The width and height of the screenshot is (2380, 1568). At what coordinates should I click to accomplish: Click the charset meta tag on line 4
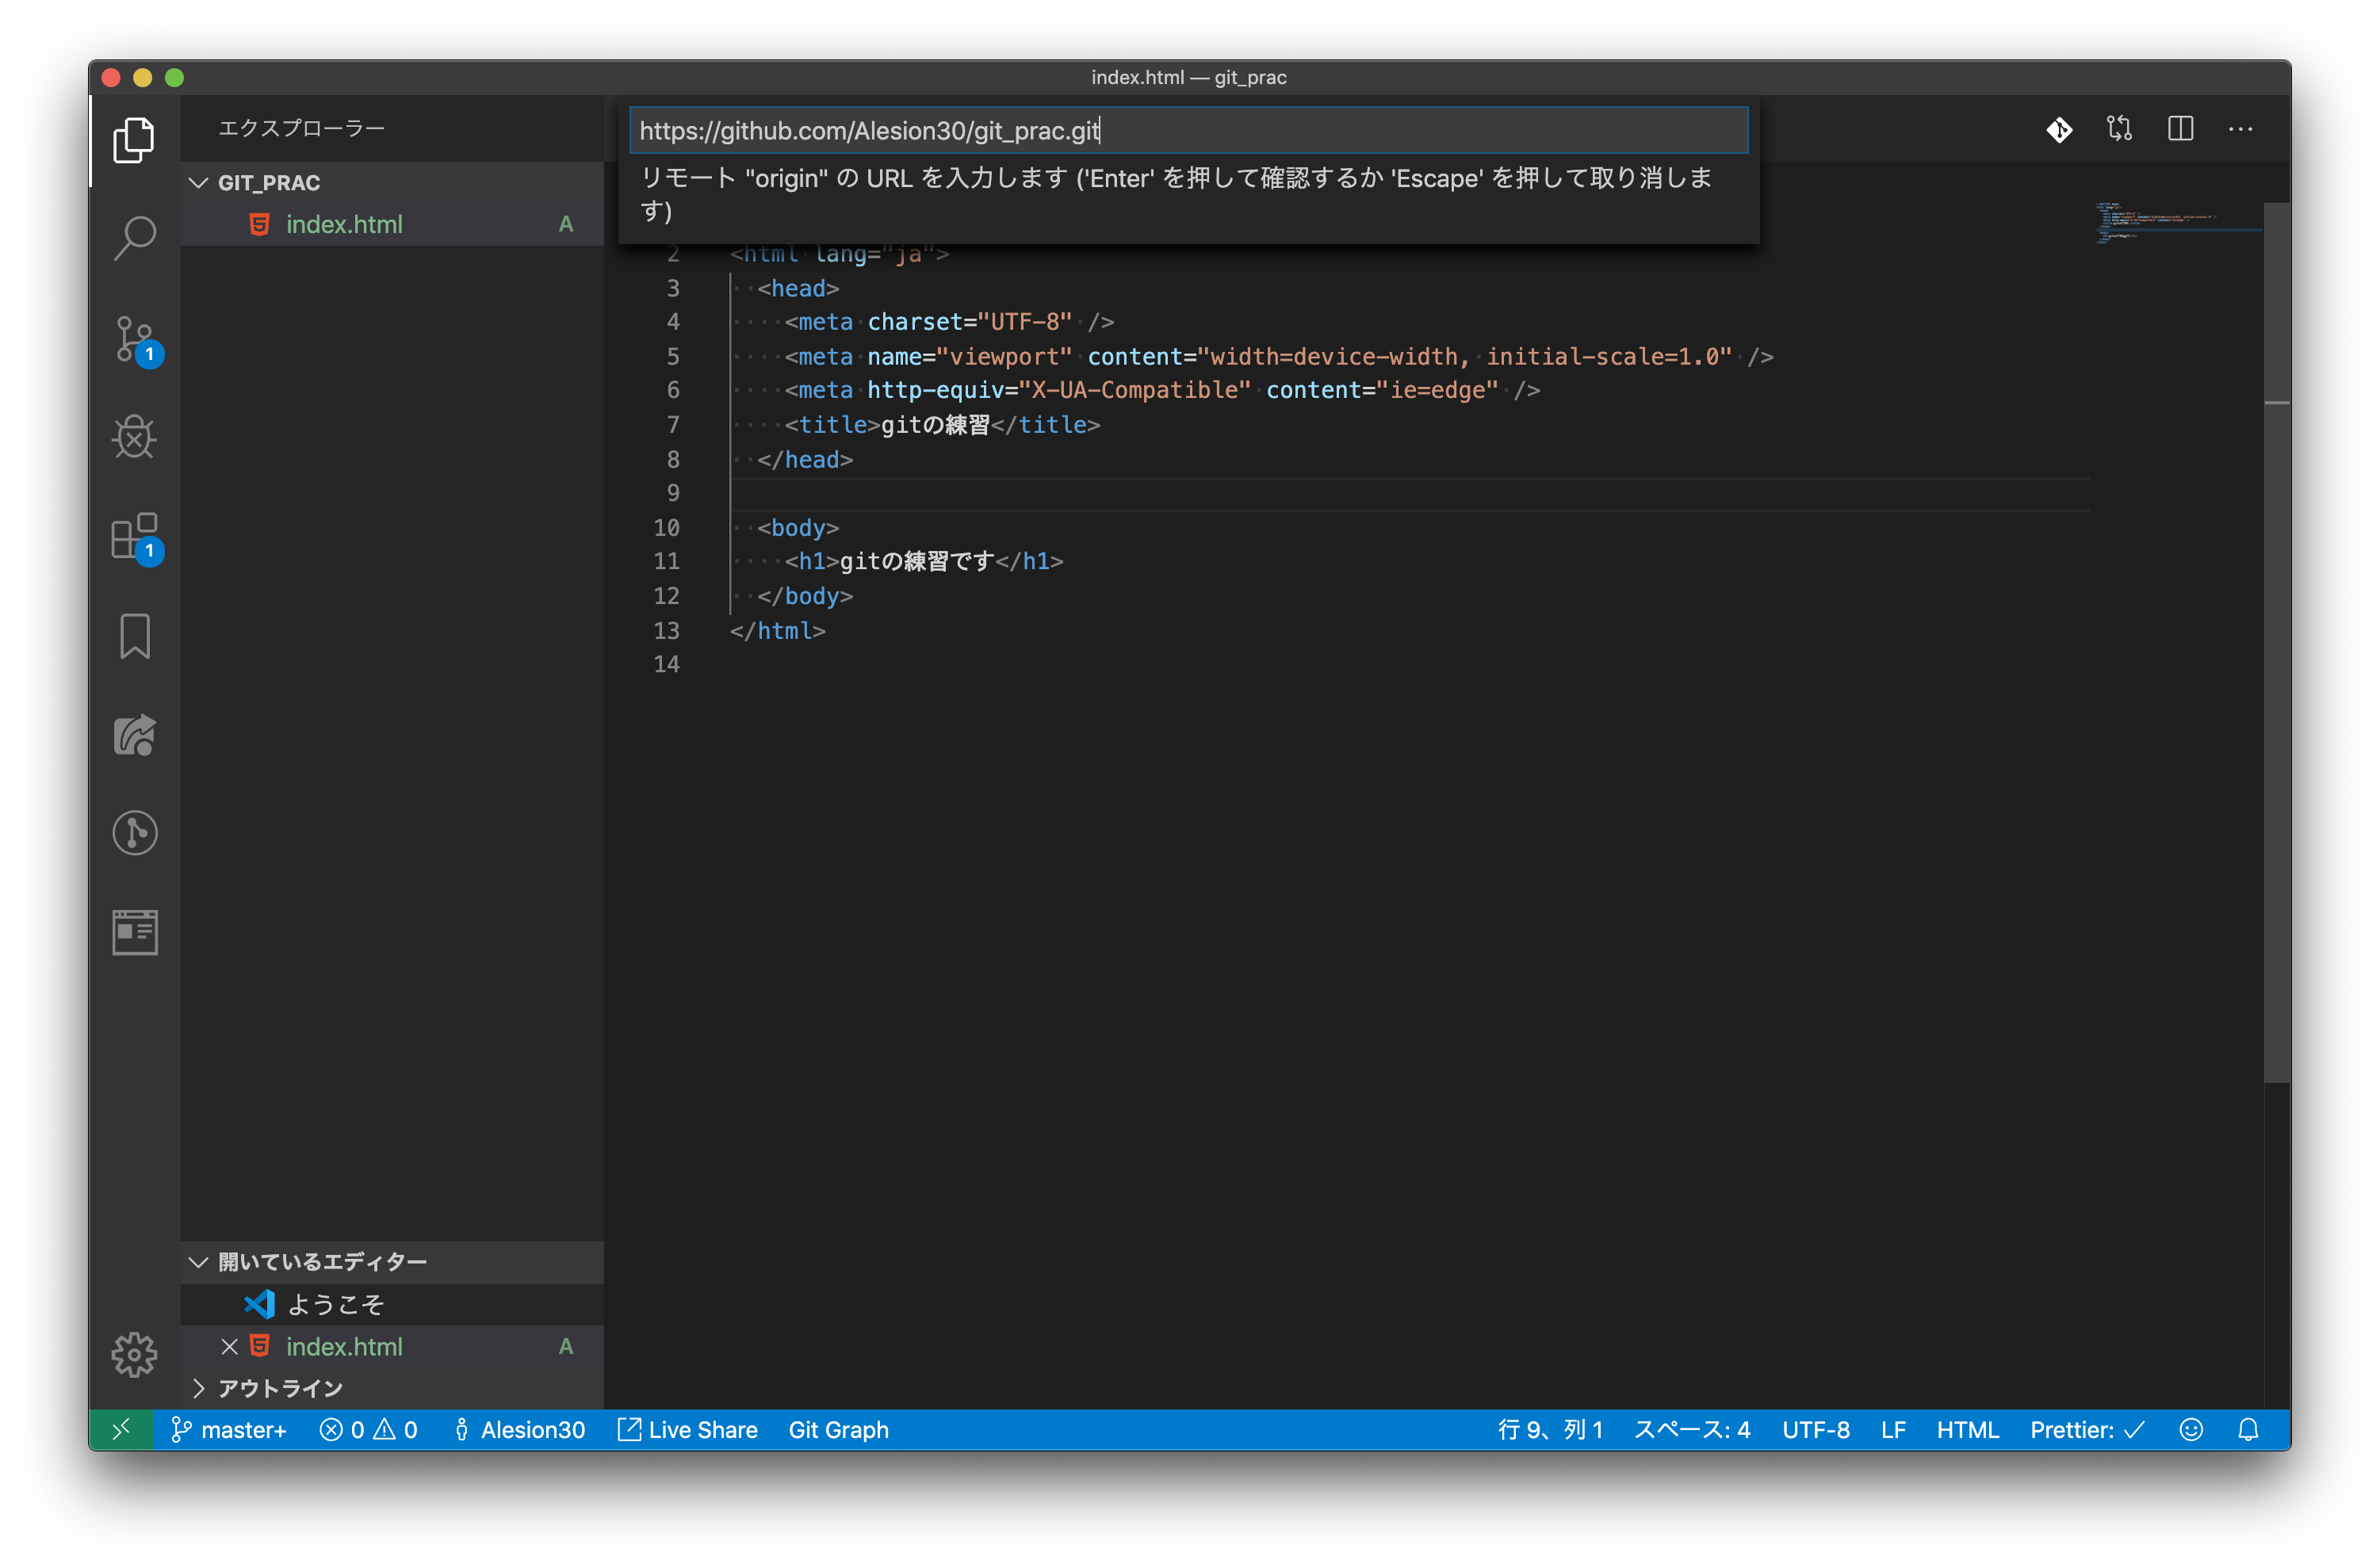coord(949,321)
